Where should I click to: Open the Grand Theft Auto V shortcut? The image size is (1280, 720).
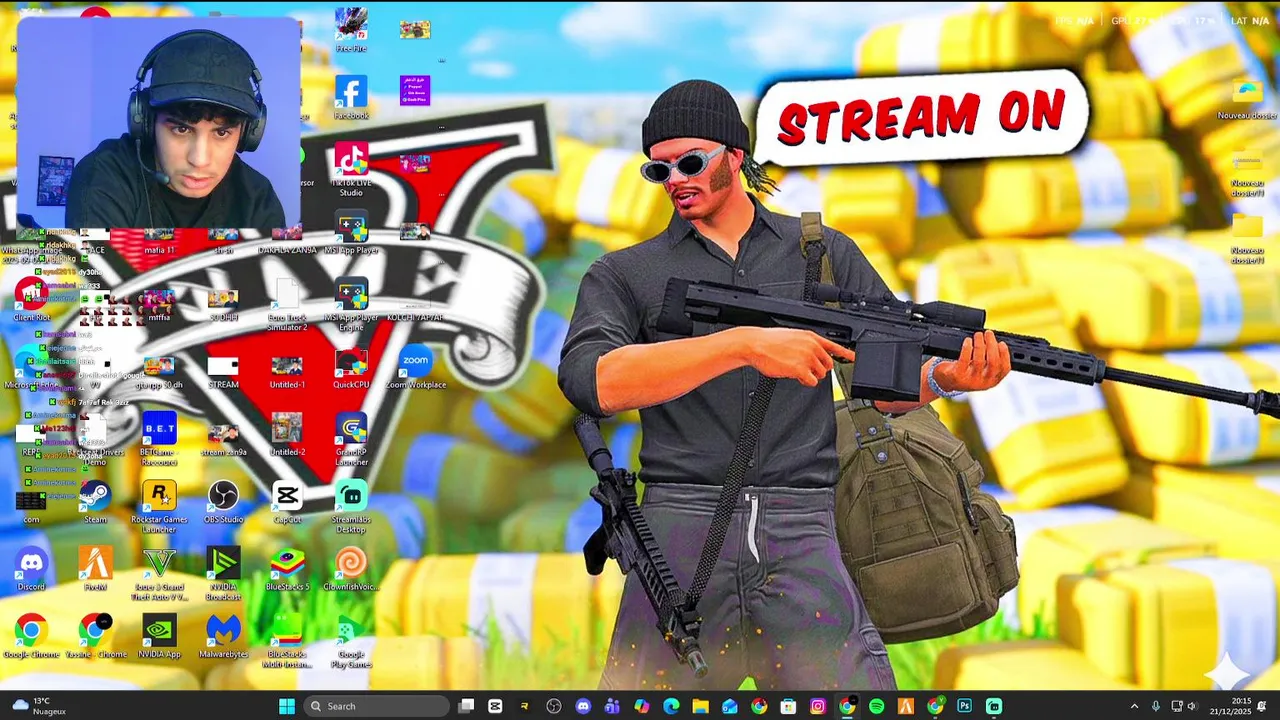(159, 574)
